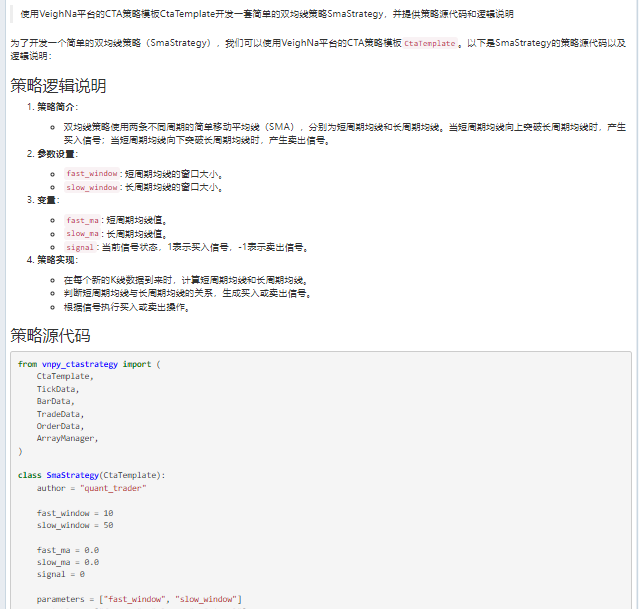Click the parameters list code line

point(139,599)
